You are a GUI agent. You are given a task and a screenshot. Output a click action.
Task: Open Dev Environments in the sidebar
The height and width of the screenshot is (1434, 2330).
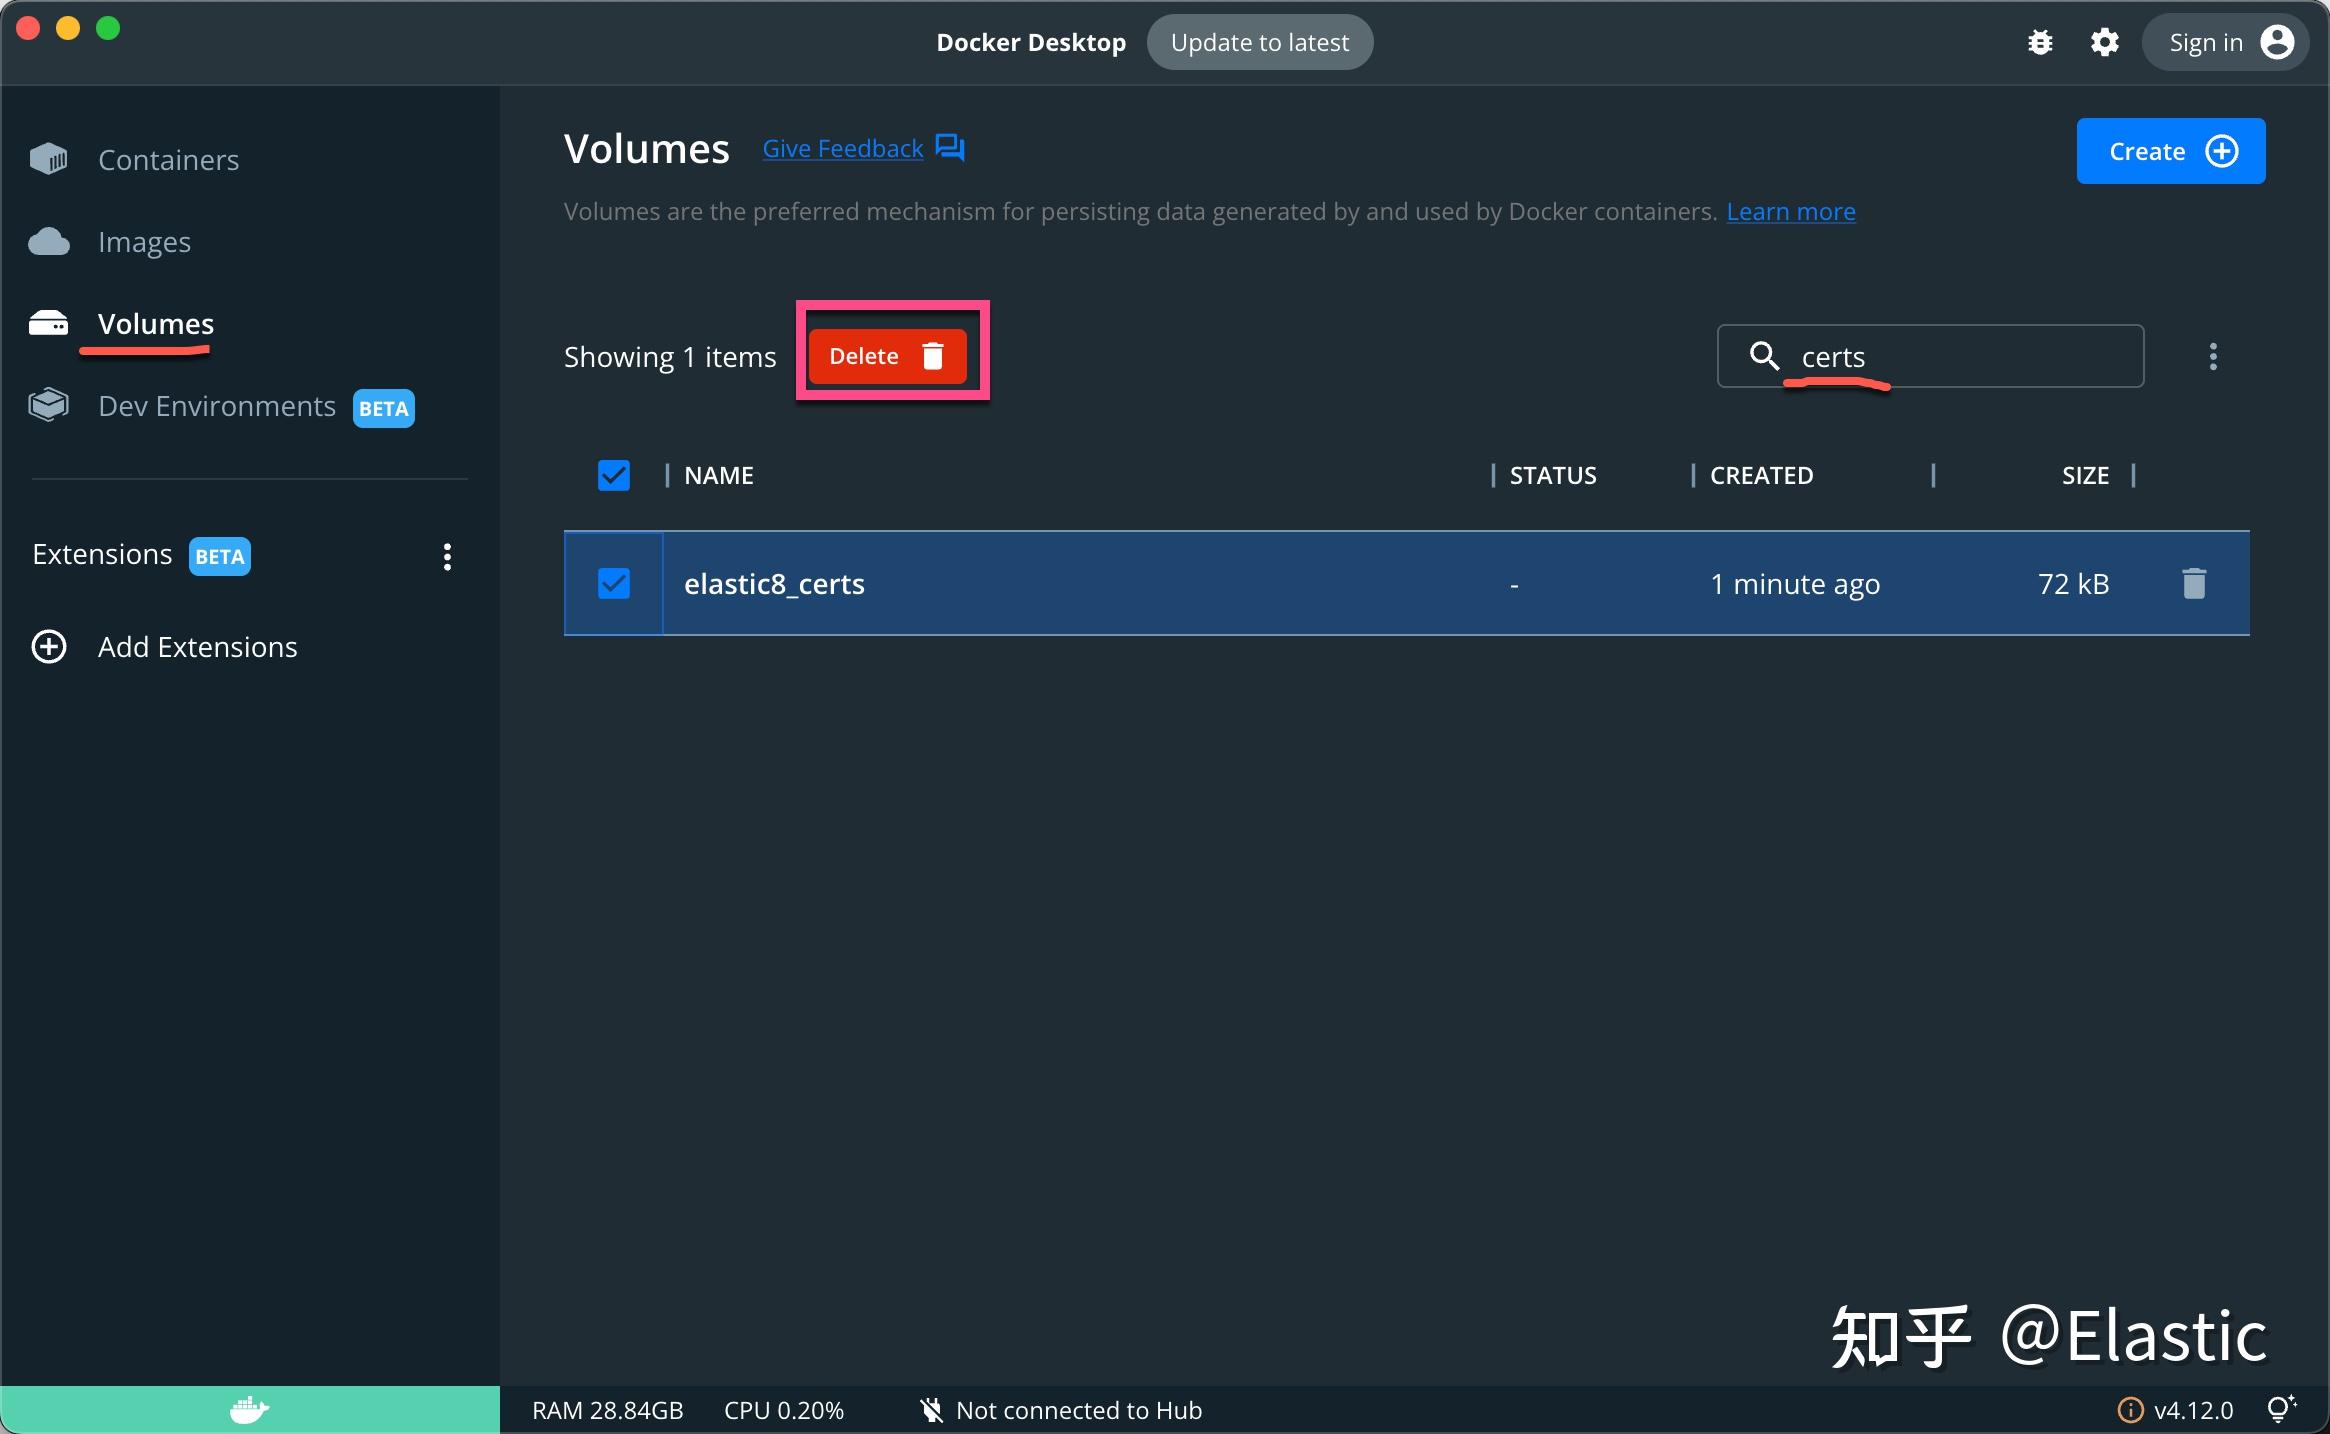coord(216,406)
